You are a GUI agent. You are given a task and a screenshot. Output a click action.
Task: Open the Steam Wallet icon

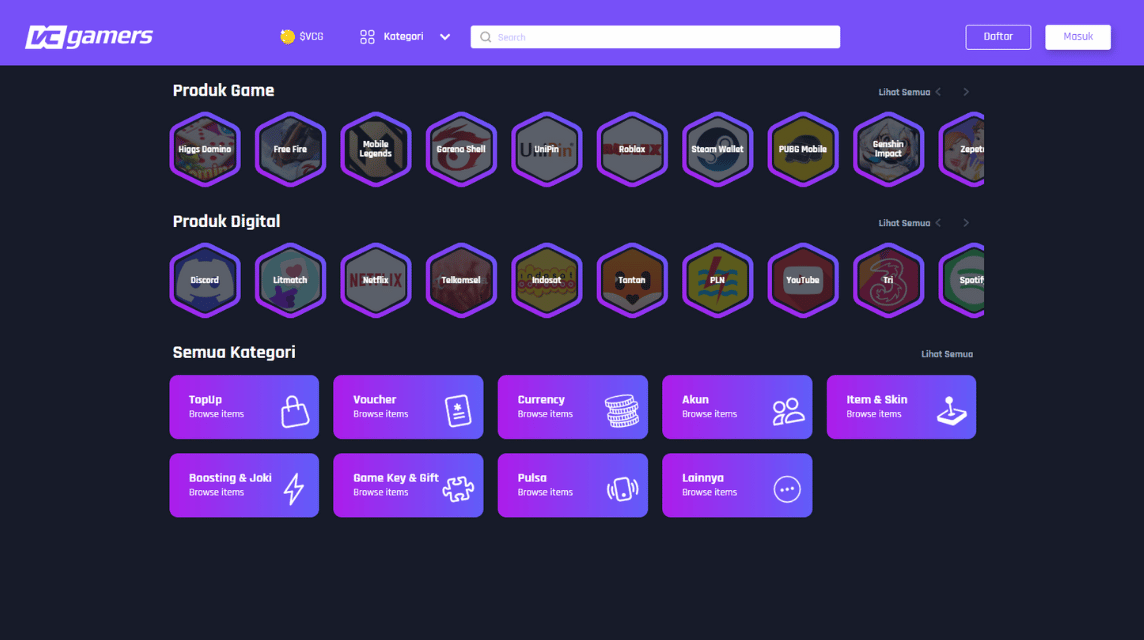click(717, 150)
